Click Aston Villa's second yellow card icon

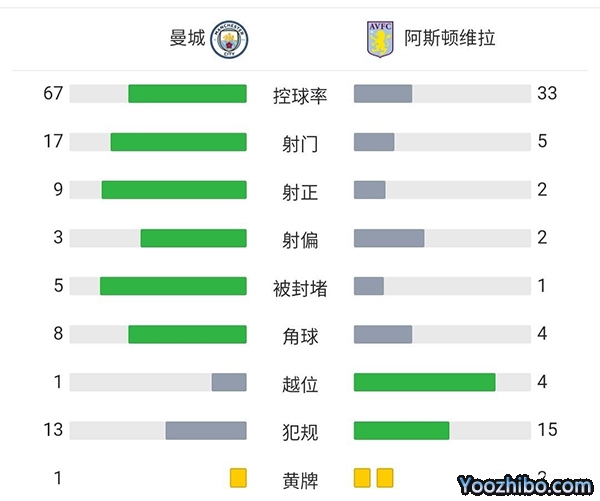point(385,477)
